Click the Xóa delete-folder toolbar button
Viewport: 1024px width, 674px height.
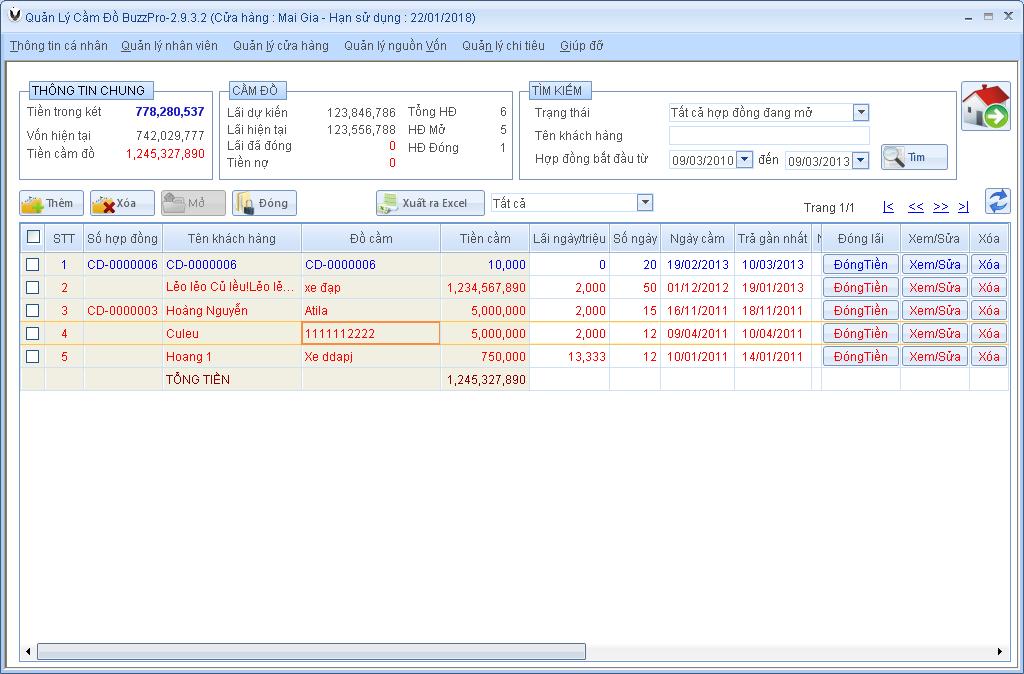(122, 203)
